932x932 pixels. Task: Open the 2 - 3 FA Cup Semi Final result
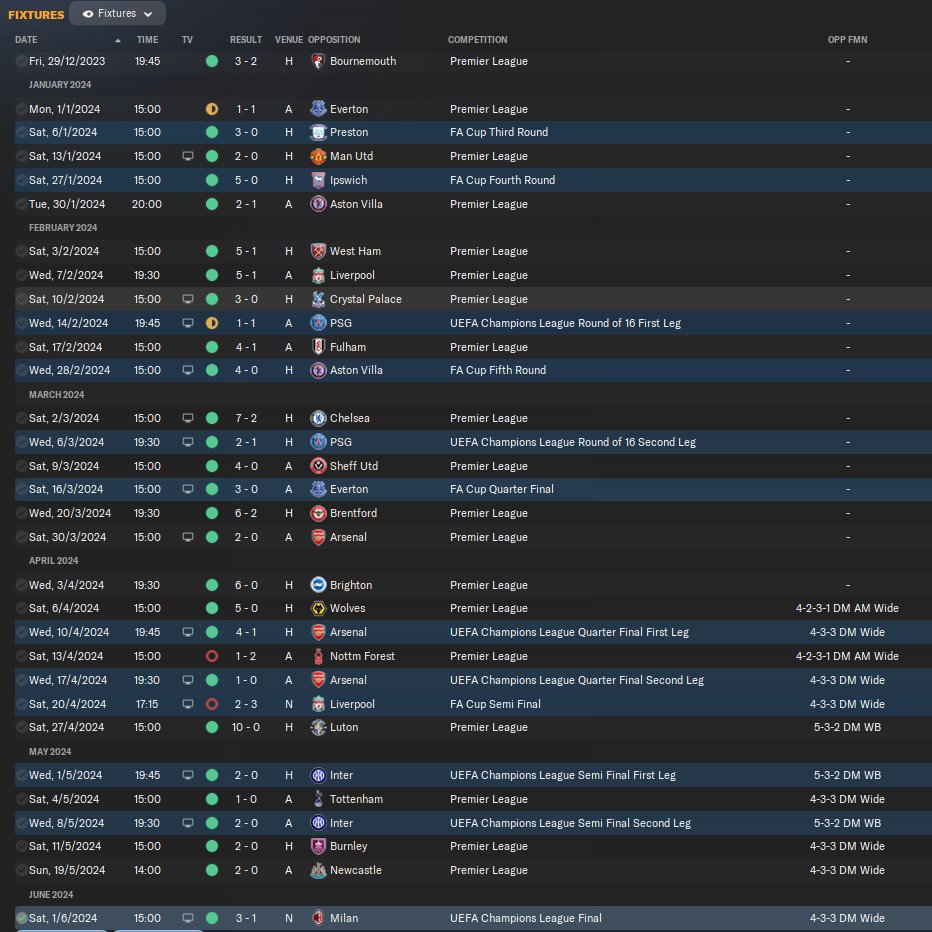click(x=246, y=704)
